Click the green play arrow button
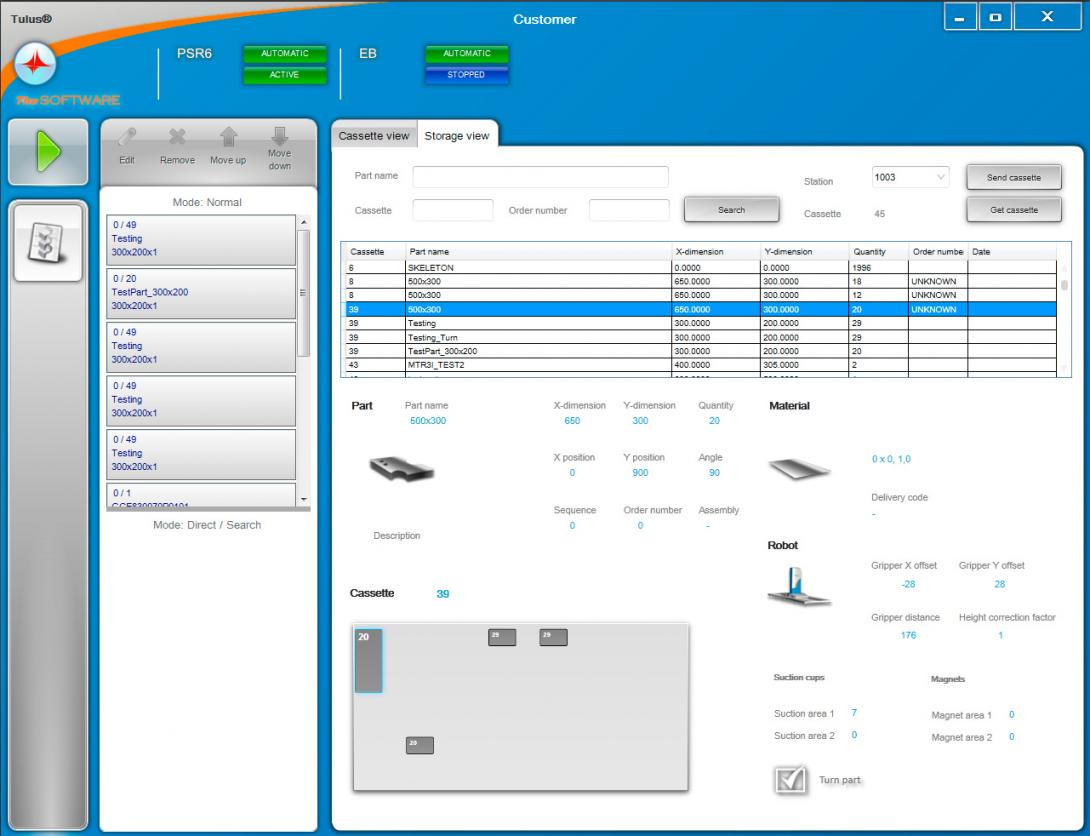Viewport: 1090px width, 836px height. (x=50, y=152)
